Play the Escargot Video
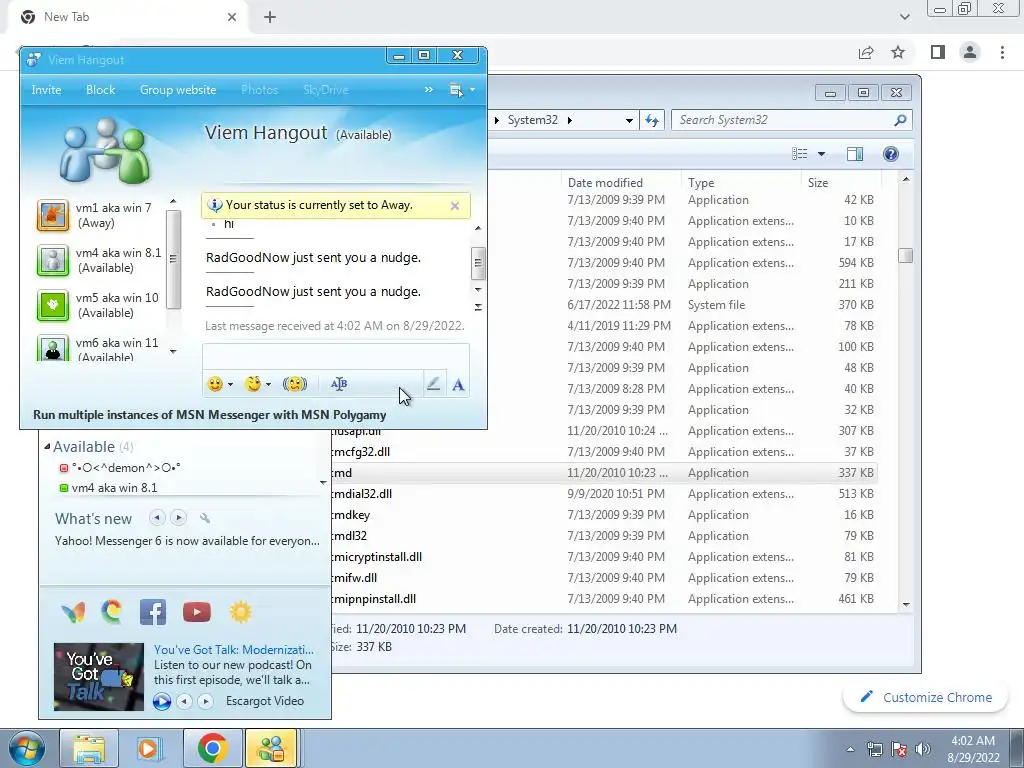The image size is (1024, 768). pyautogui.click(x=162, y=701)
